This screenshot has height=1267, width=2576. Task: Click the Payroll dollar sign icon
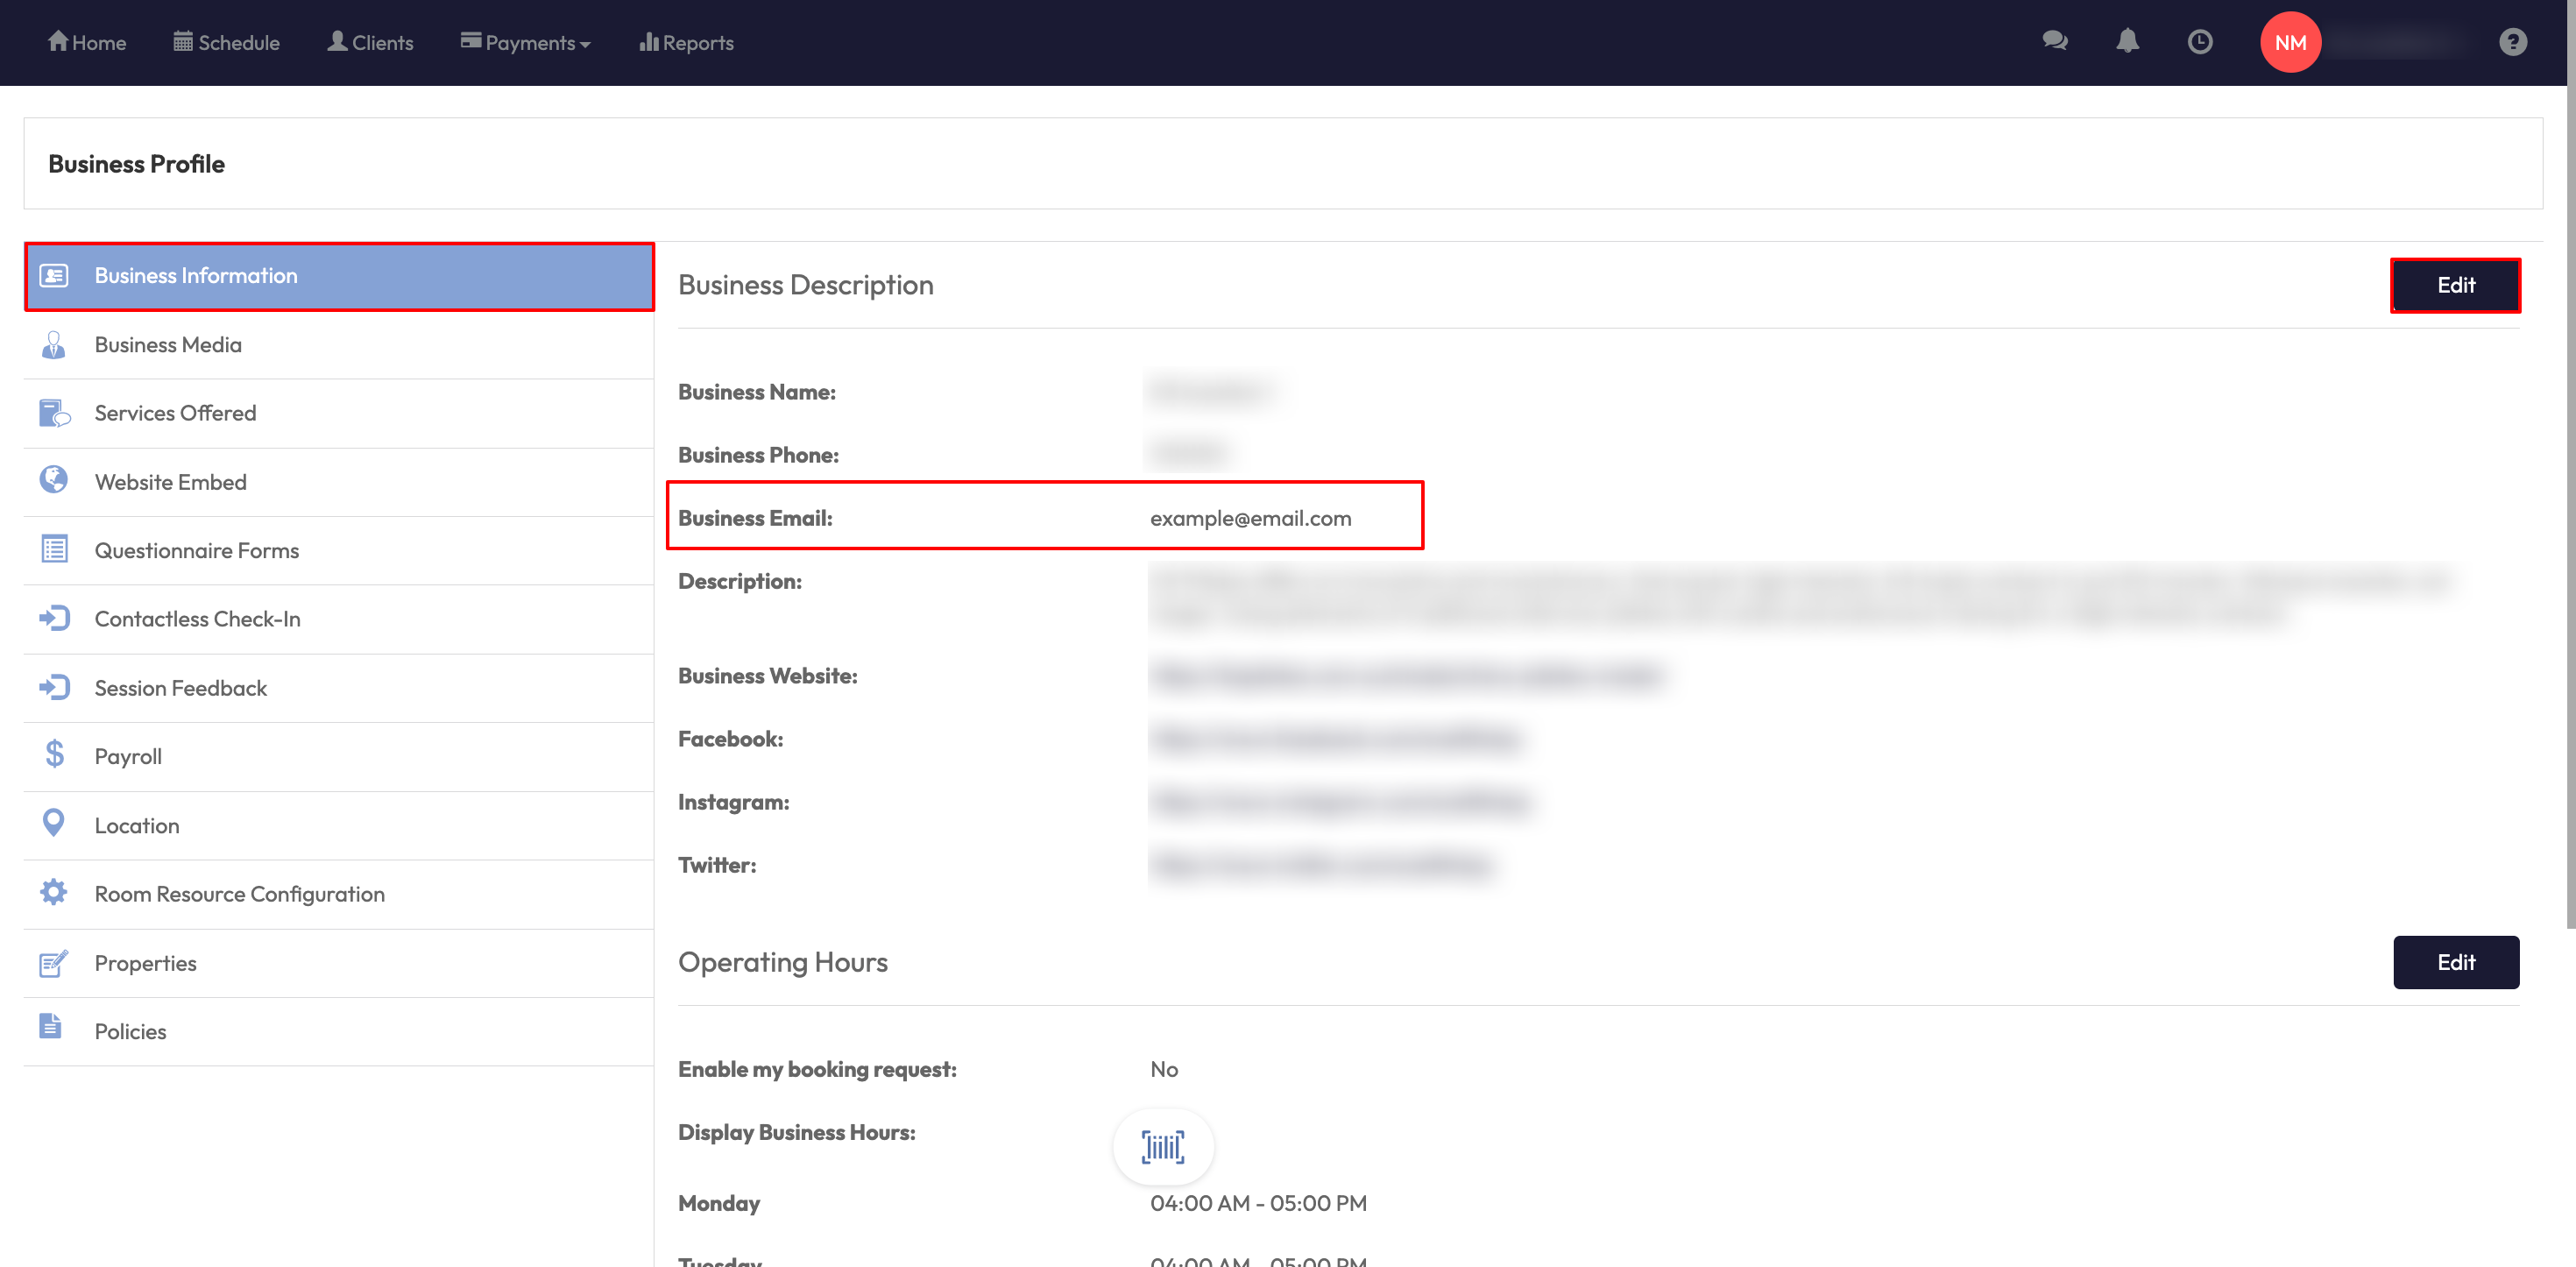54,755
